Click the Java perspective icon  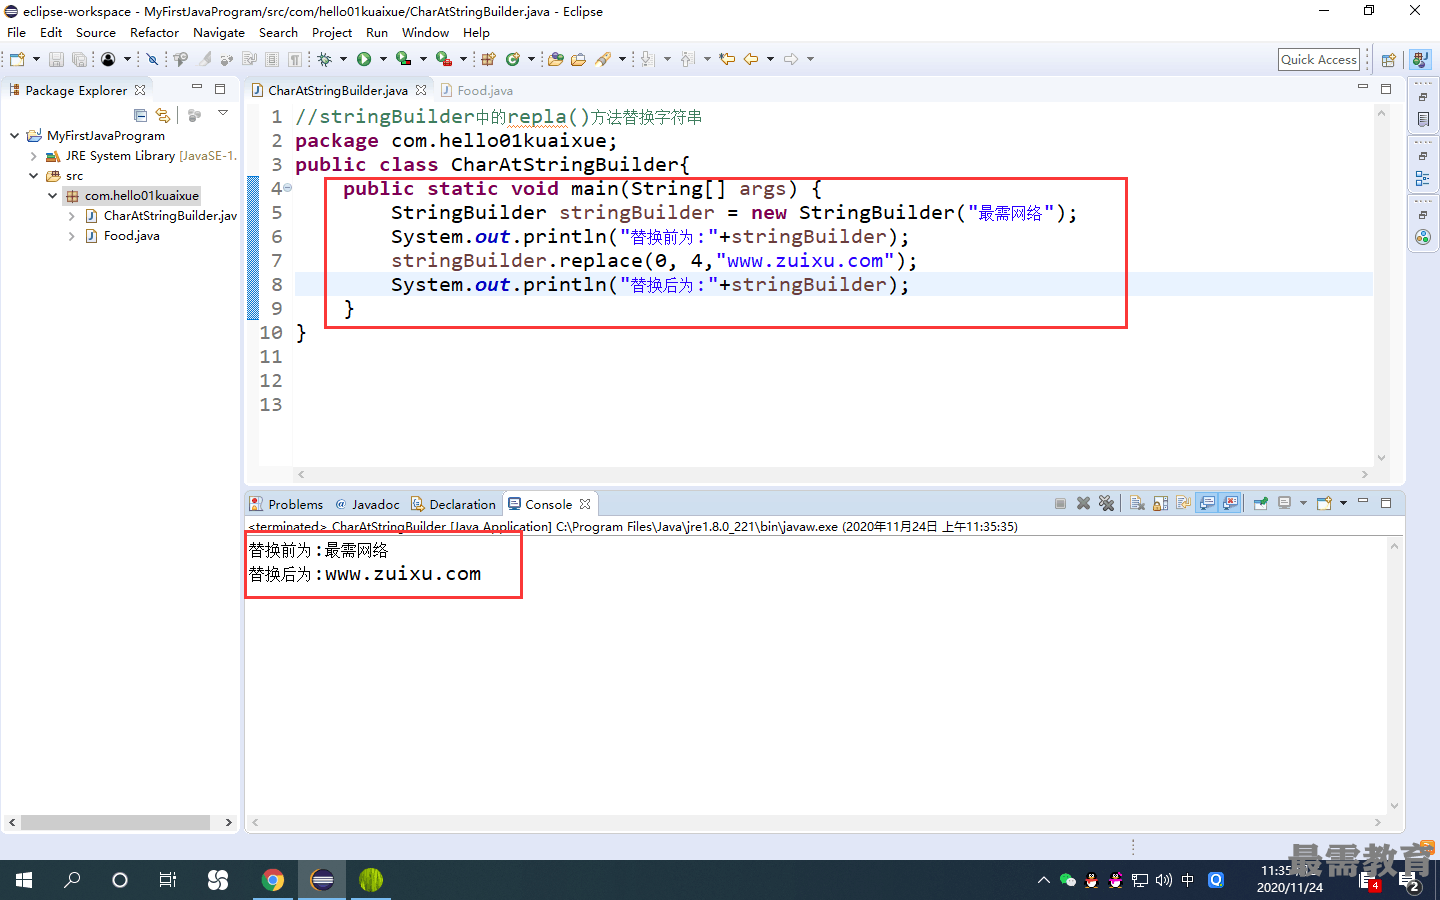[1420, 60]
